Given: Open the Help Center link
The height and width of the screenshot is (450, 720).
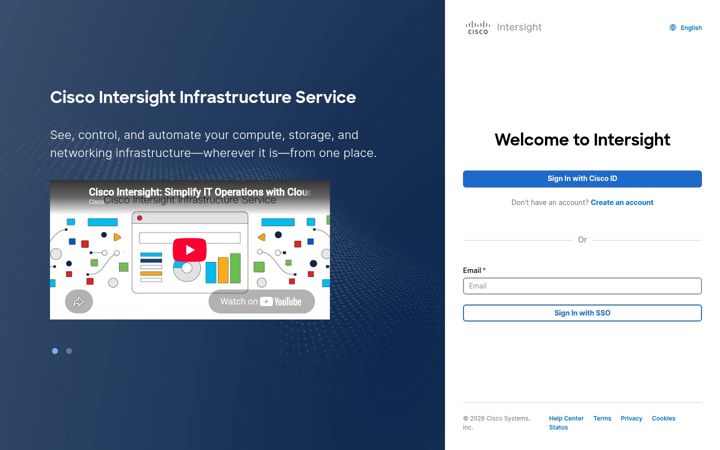Looking at the screenshot, I should 566,418.
